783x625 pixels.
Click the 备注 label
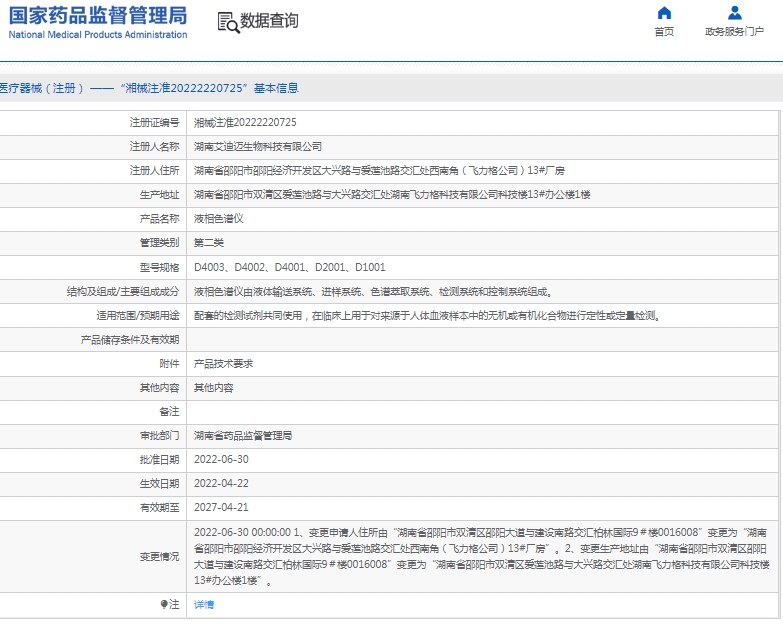[x=169, y=412]
